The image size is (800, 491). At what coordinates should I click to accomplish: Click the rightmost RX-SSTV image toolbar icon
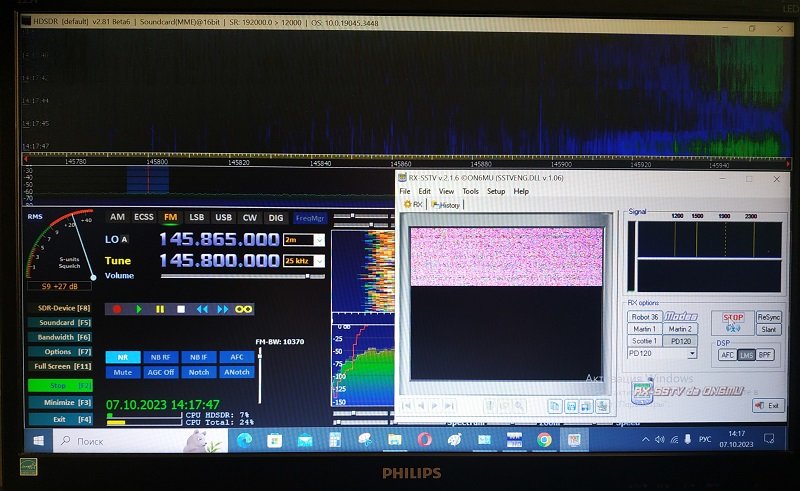603,406
